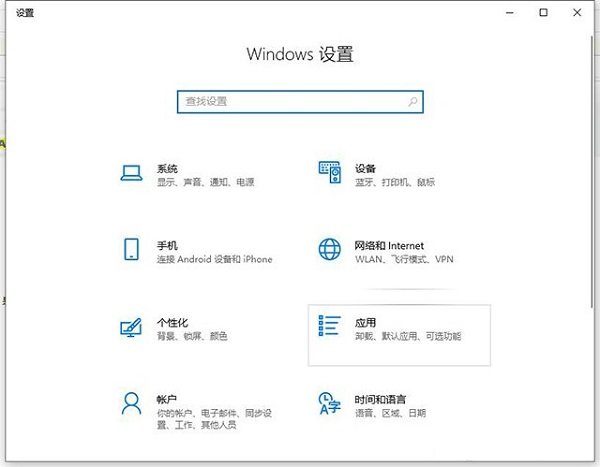This screenshot has height=467, width=600.
Task: Go to 网络和 Internet settings label
Action: click(x=389, y=245)
